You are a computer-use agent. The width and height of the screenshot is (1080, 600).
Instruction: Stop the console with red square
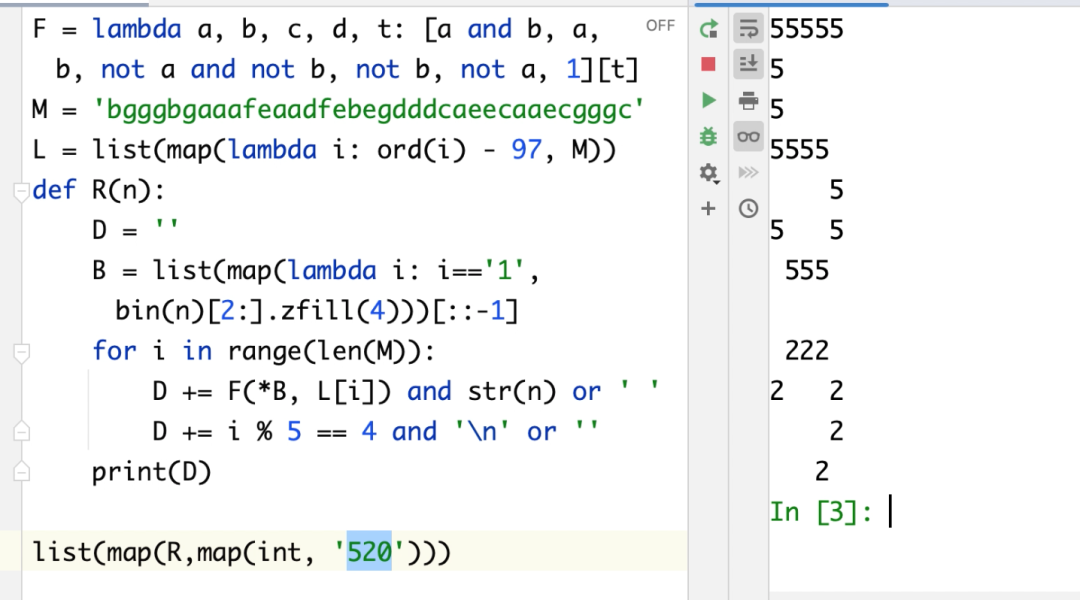click(x=708, y=65)
